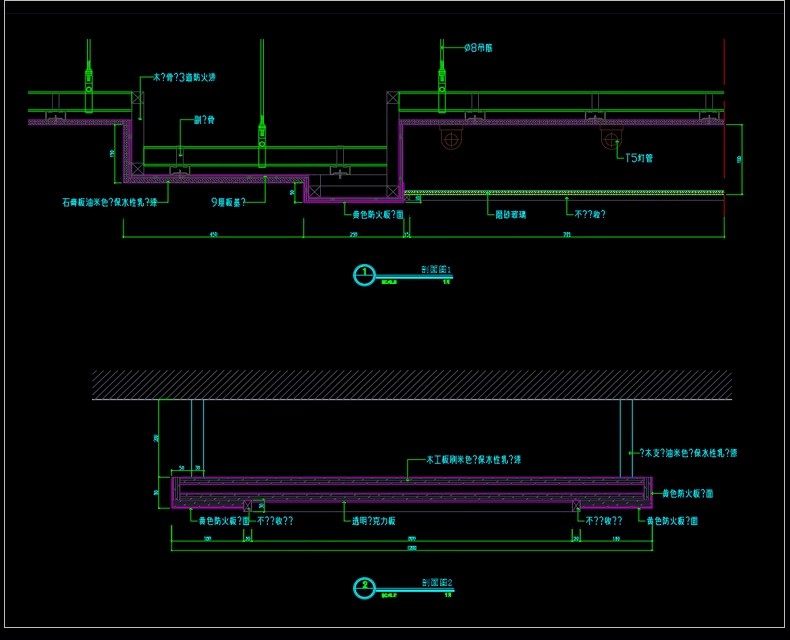
Task: Click the 木工板刷米色 annotation in section 2
Action: [473, 460]
